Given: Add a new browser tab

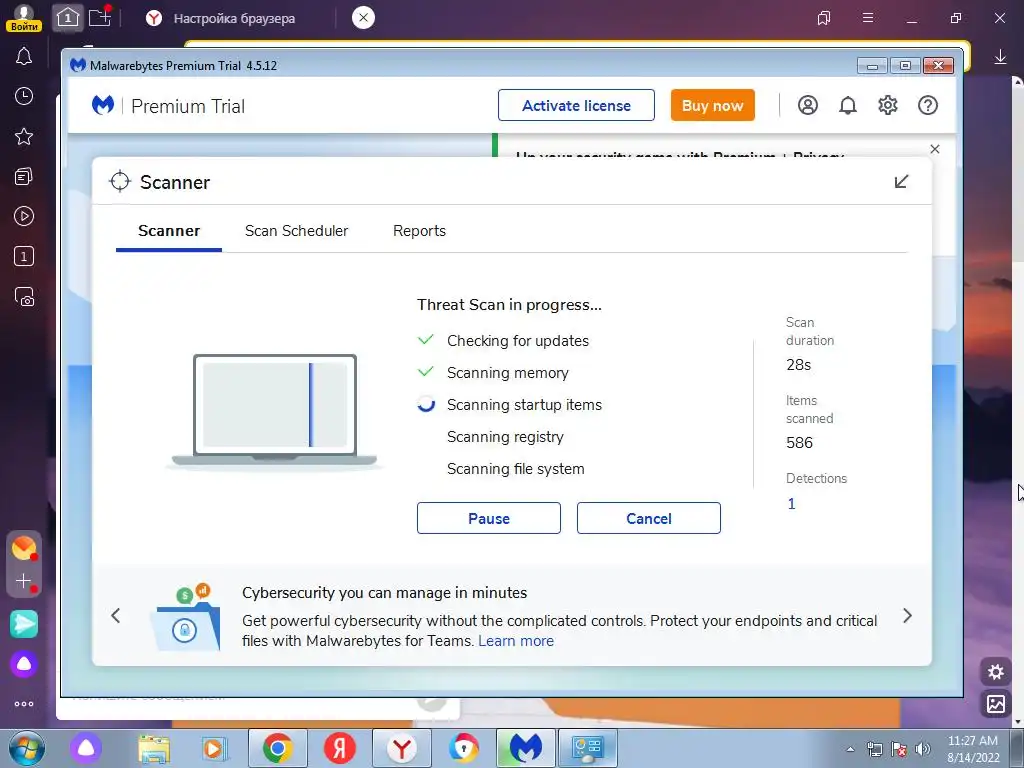Looking at the screenshot, I should pos(100,18).
